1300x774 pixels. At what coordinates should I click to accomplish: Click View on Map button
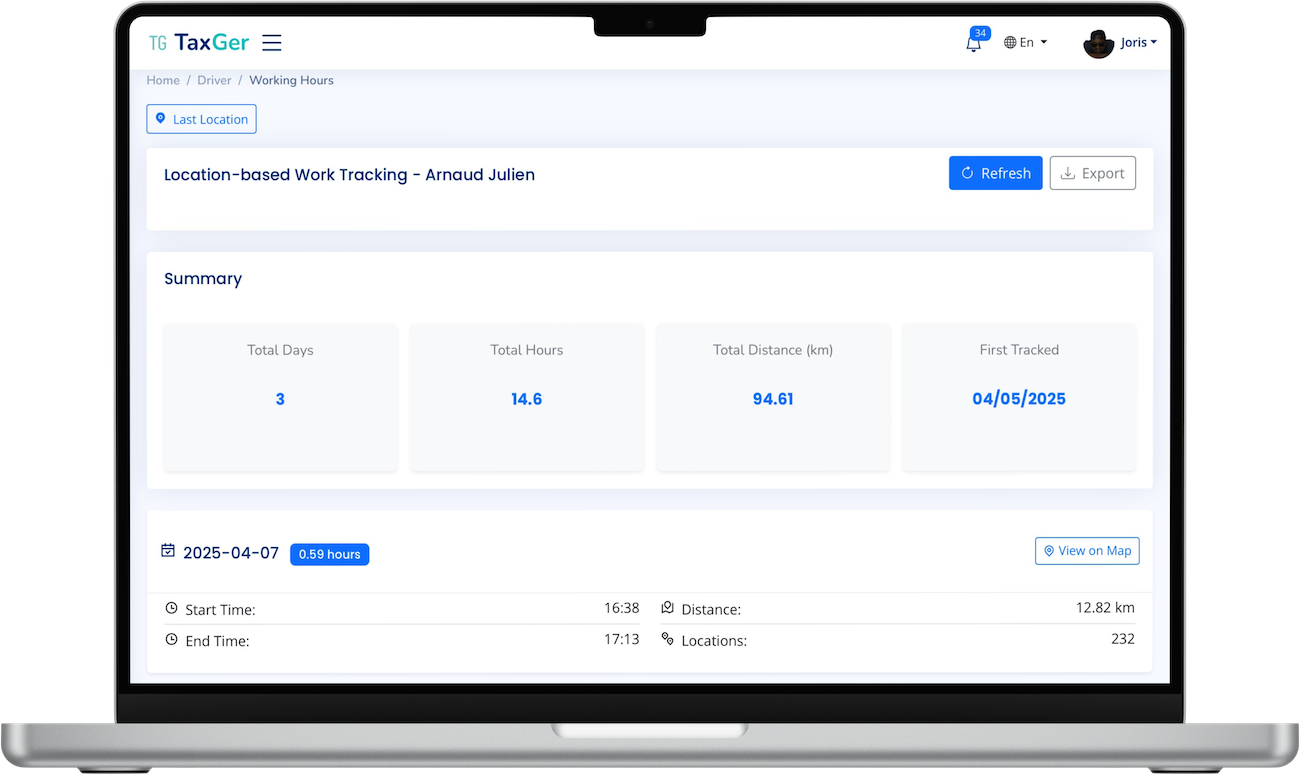click(1087, 551)
